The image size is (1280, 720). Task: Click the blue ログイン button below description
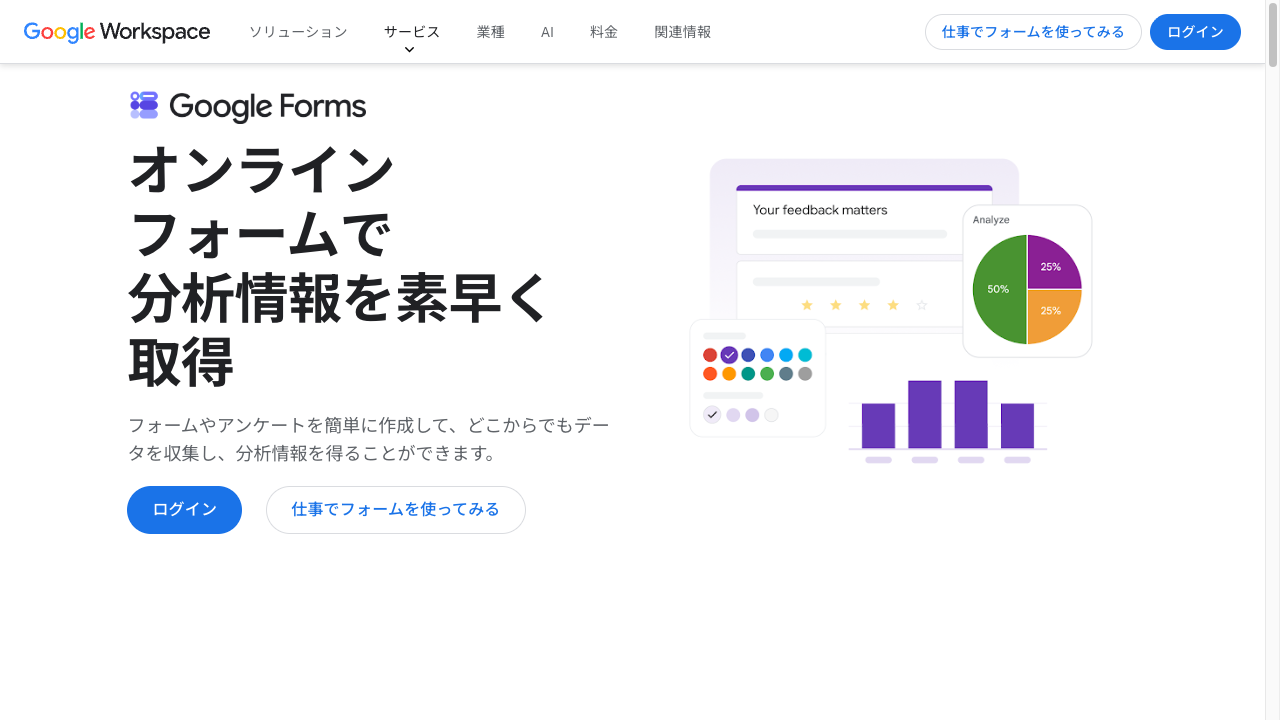pyautogui.click(x=184, y=510)
